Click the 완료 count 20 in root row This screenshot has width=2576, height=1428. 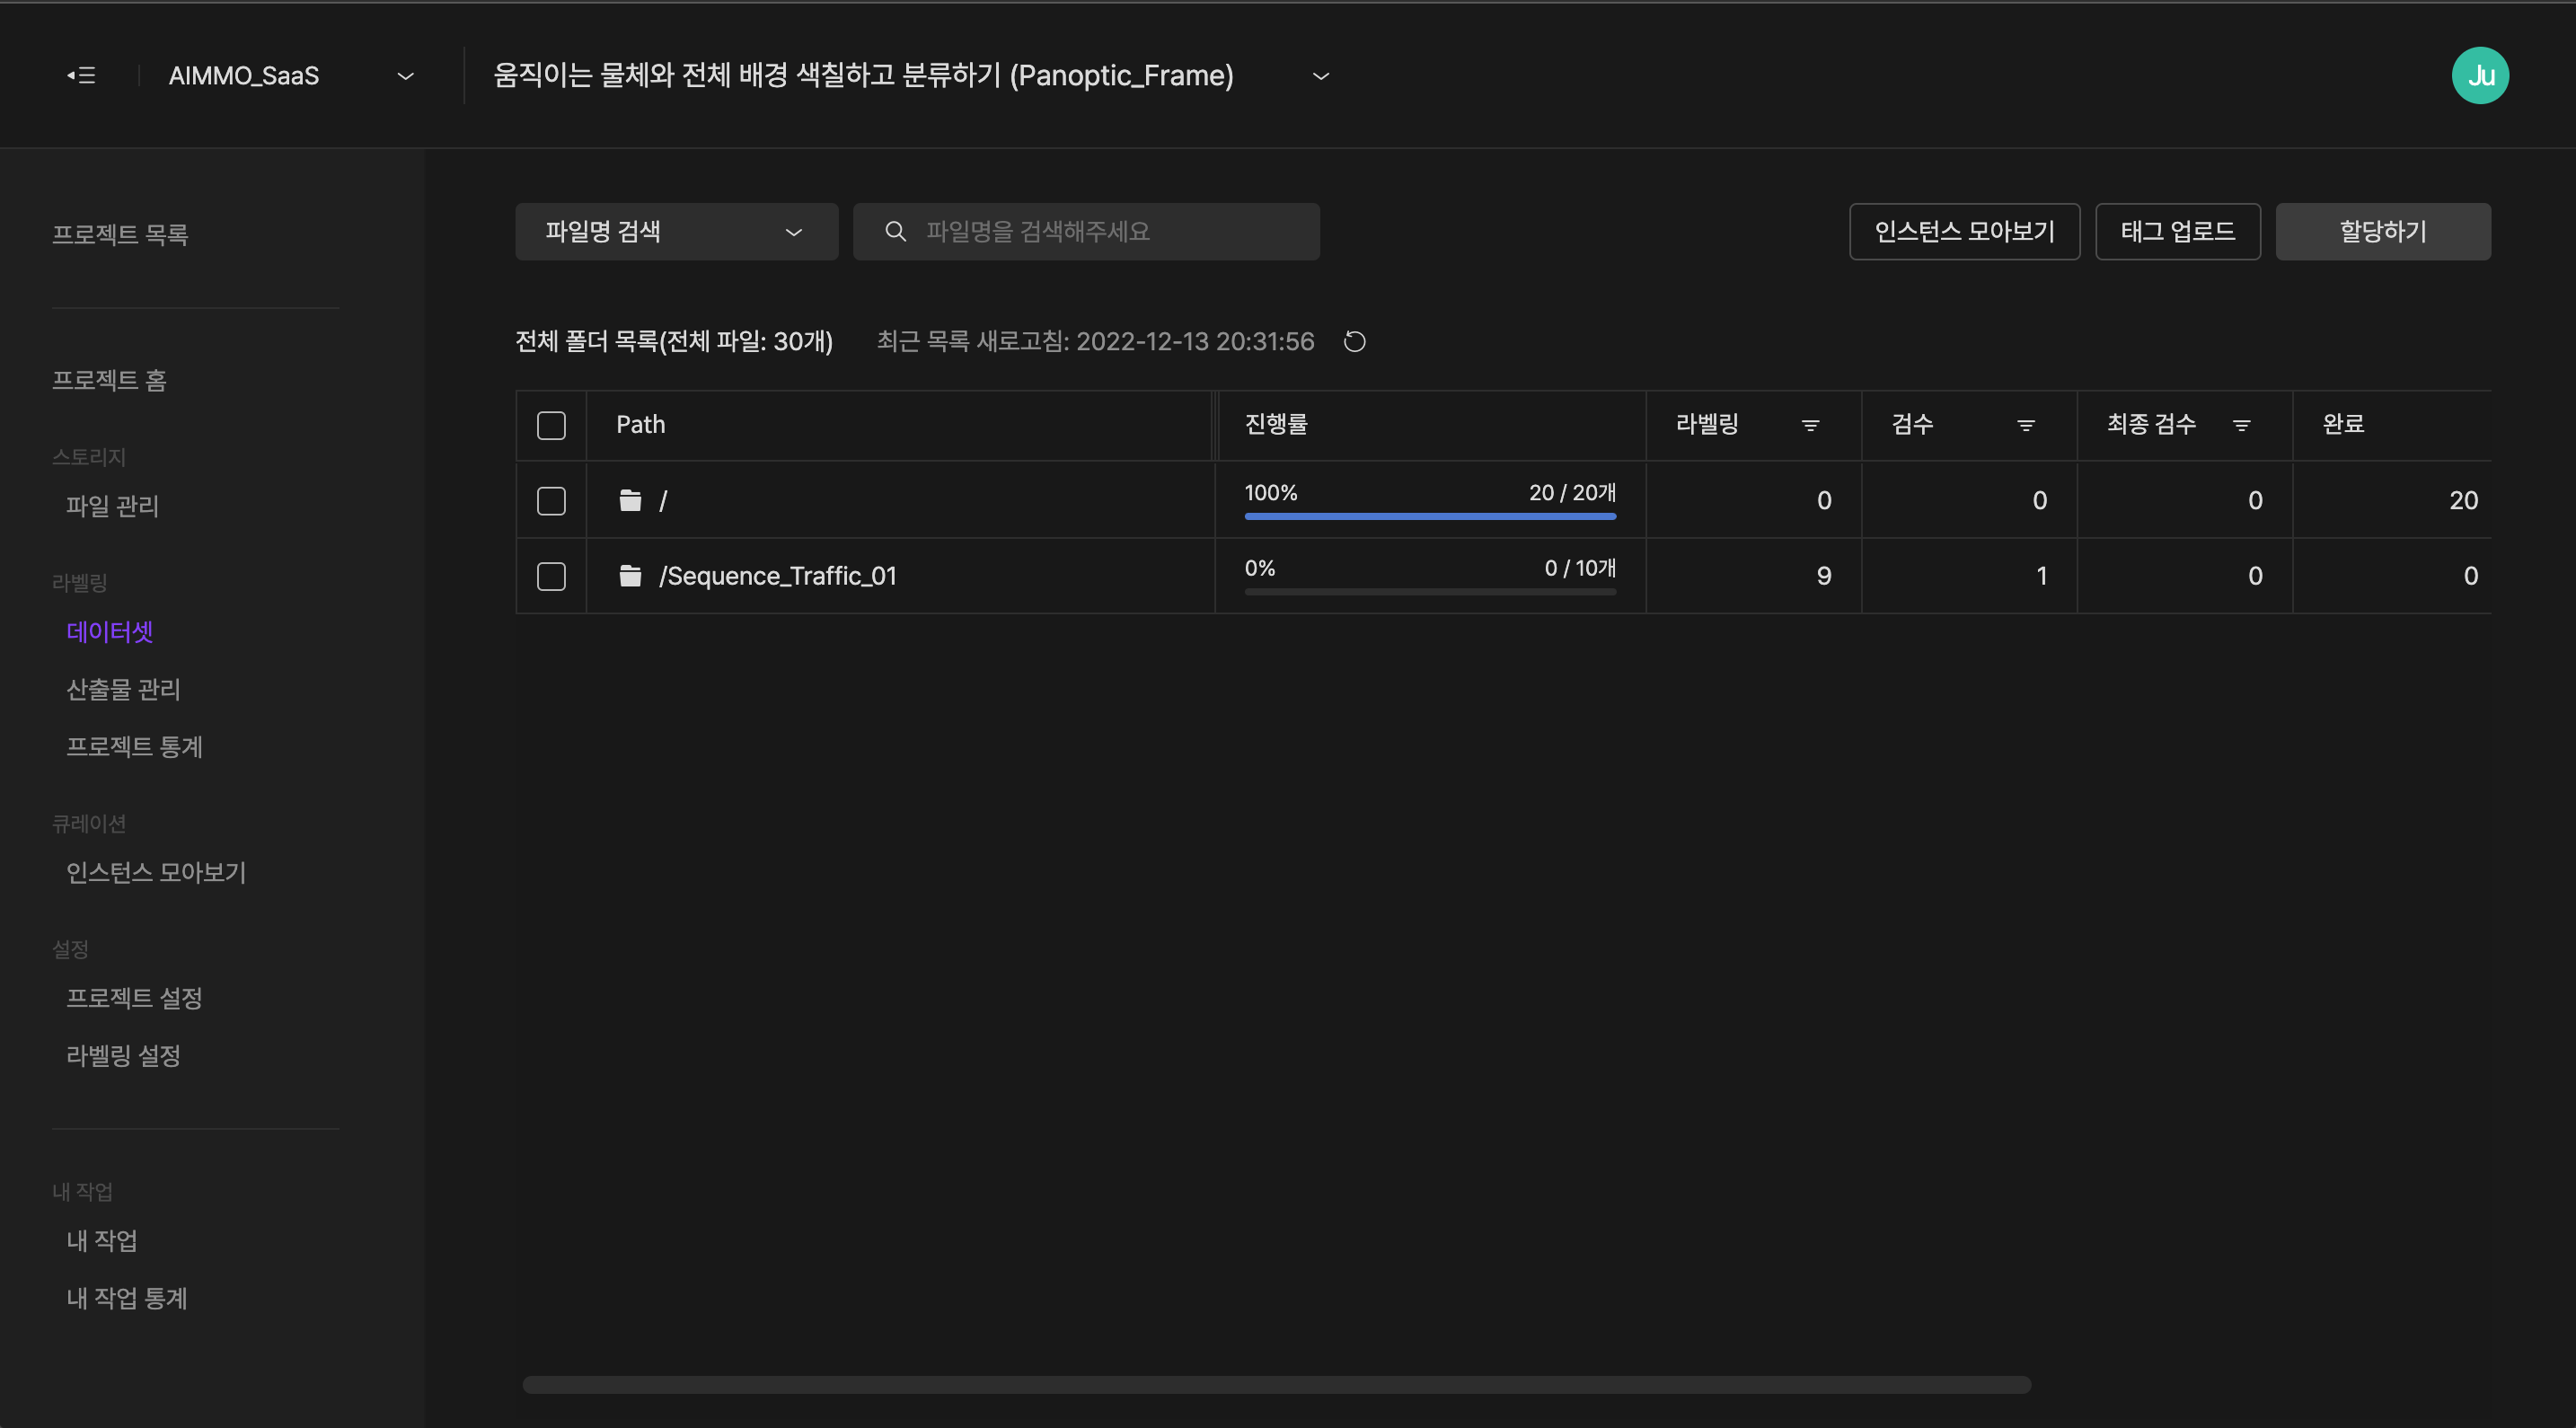point(2463,501)
